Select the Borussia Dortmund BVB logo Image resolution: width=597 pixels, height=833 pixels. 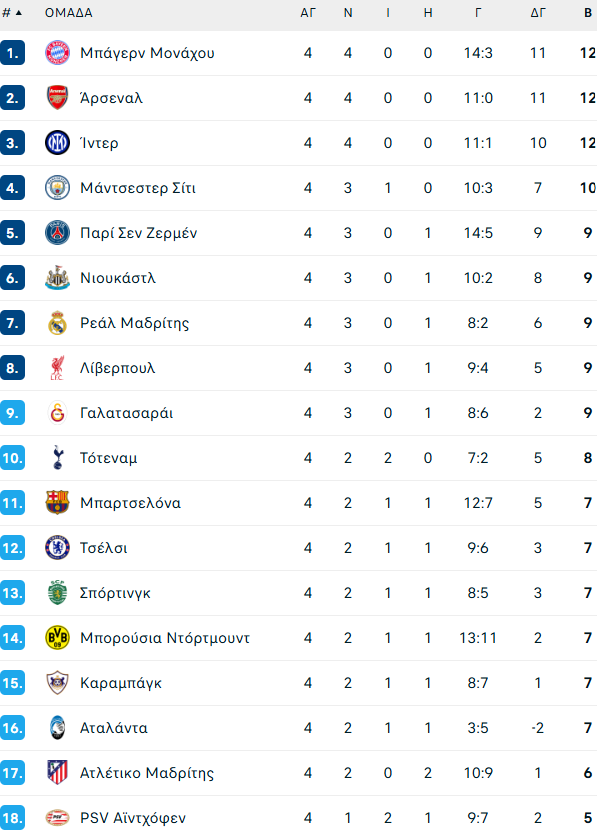[x=57, y=638]
